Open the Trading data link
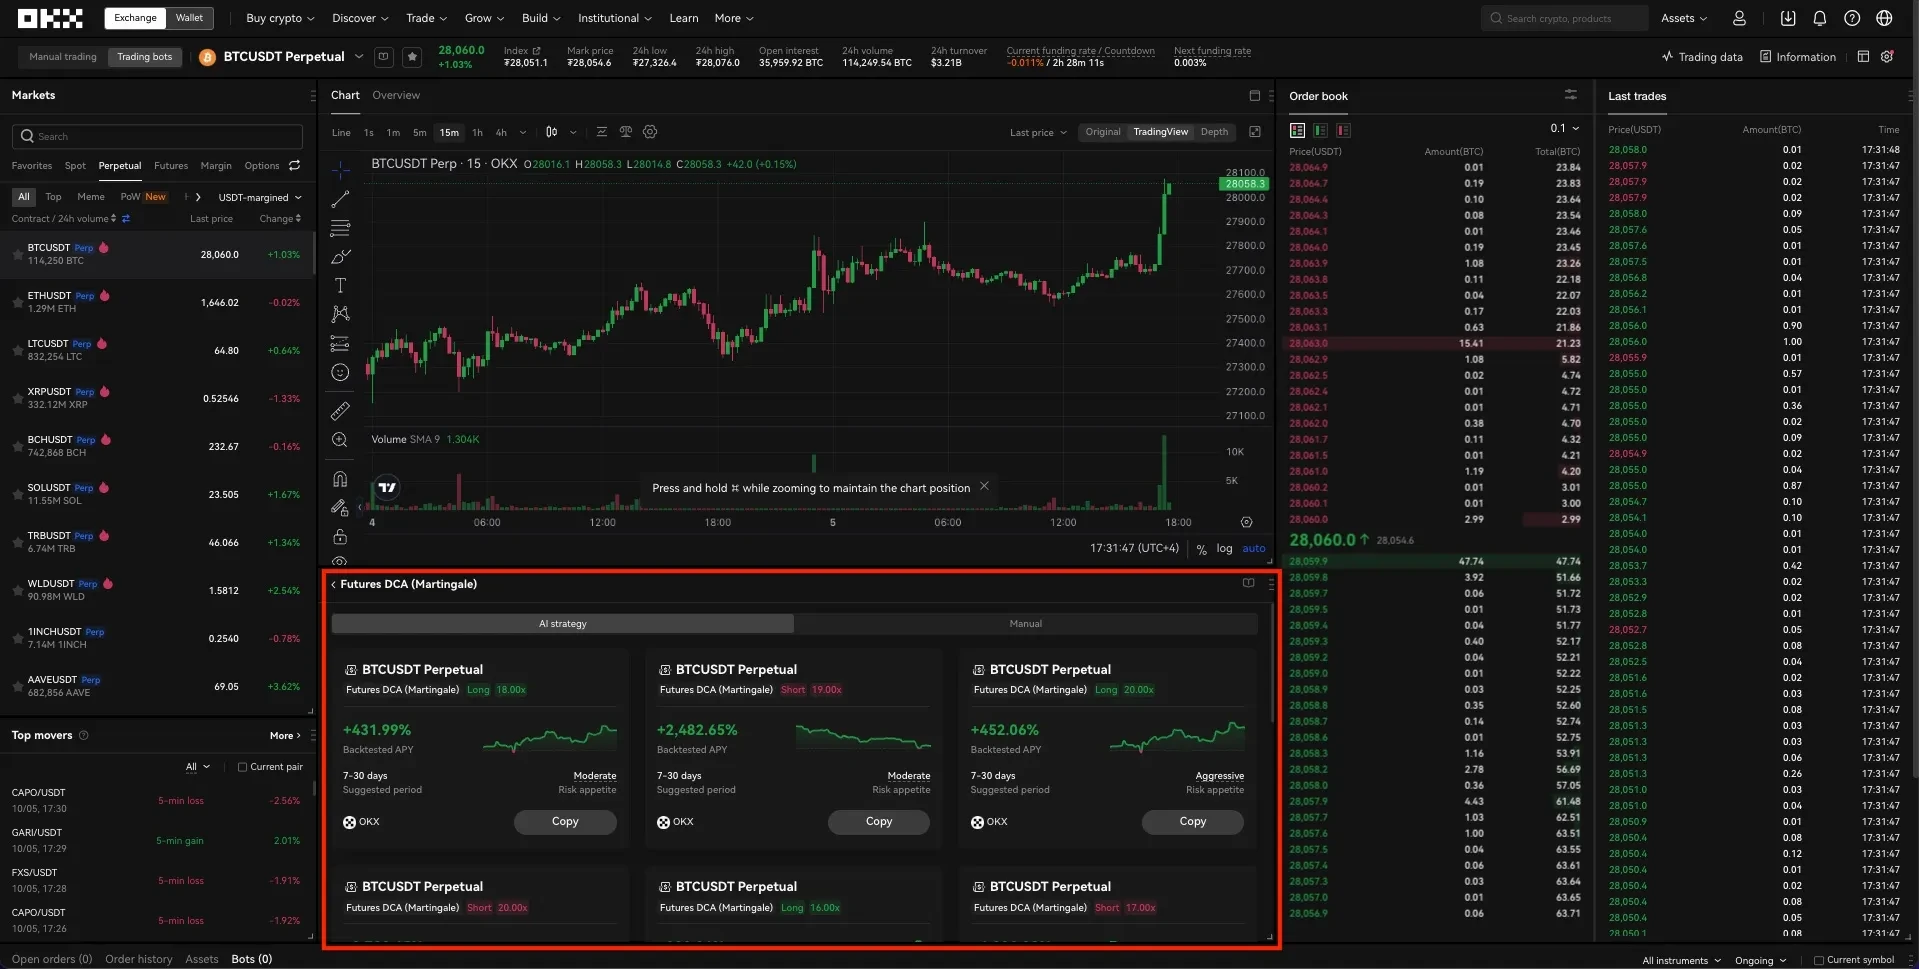Viewport: 1919px width, 969px height. tap(1702, 57)
